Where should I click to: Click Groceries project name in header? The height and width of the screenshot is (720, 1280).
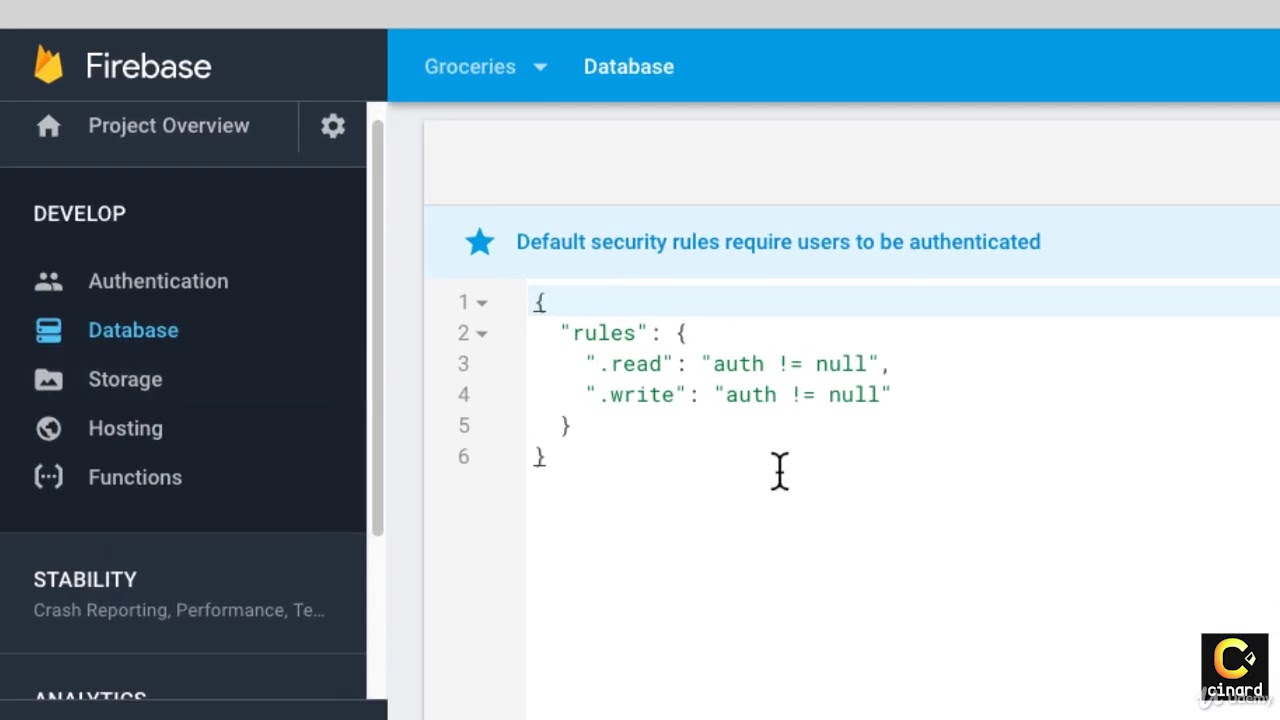pos(470,67)
